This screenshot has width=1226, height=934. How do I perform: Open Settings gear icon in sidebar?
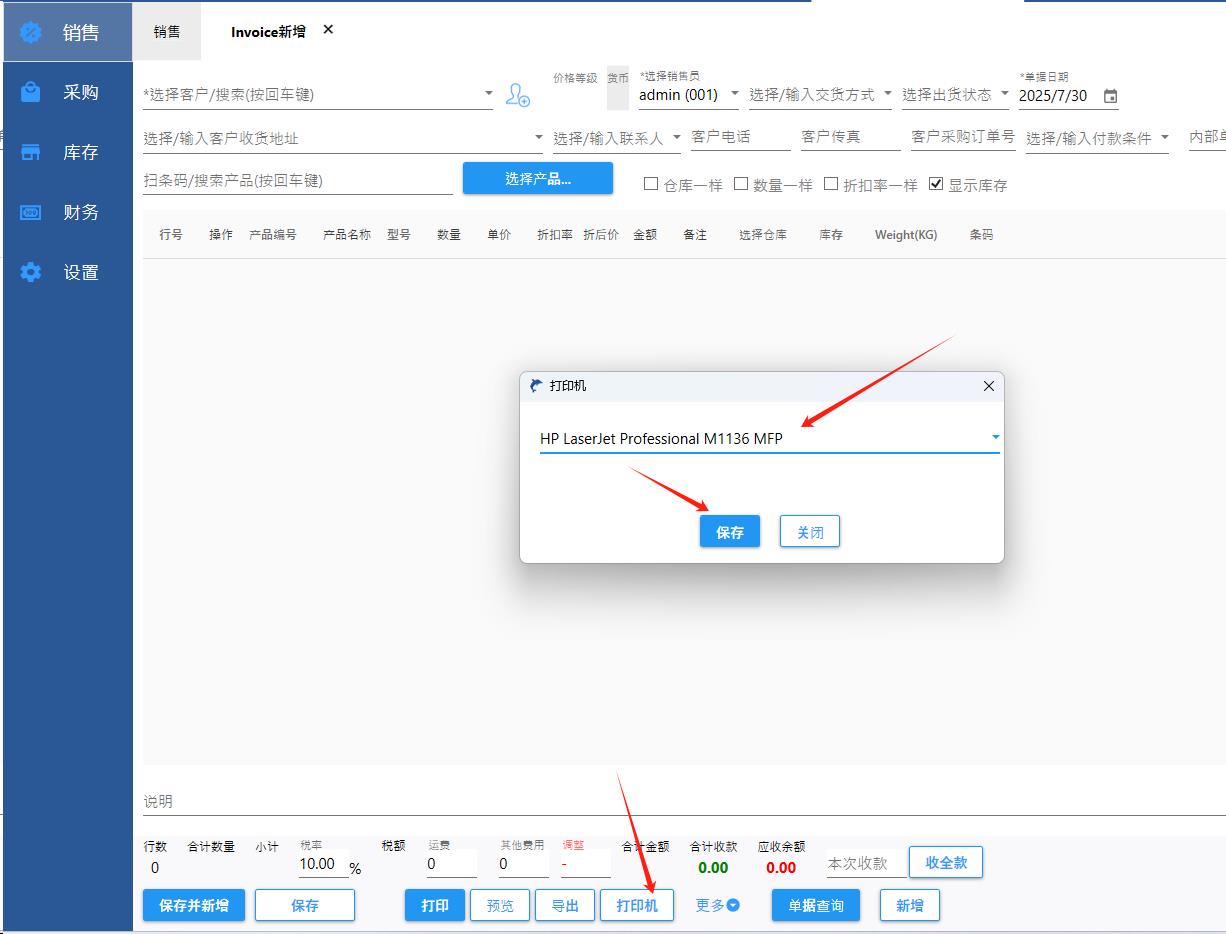[x=31, y=272]
